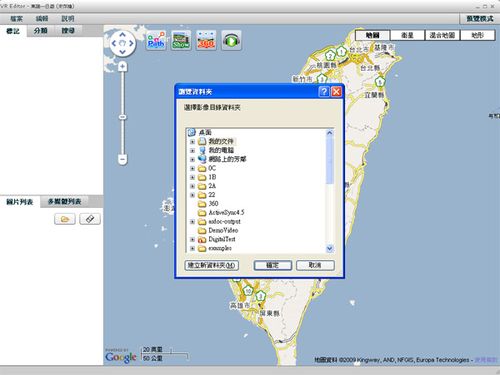Expand the 網路上的芳鄰 tree node

(x=192, y=159)
